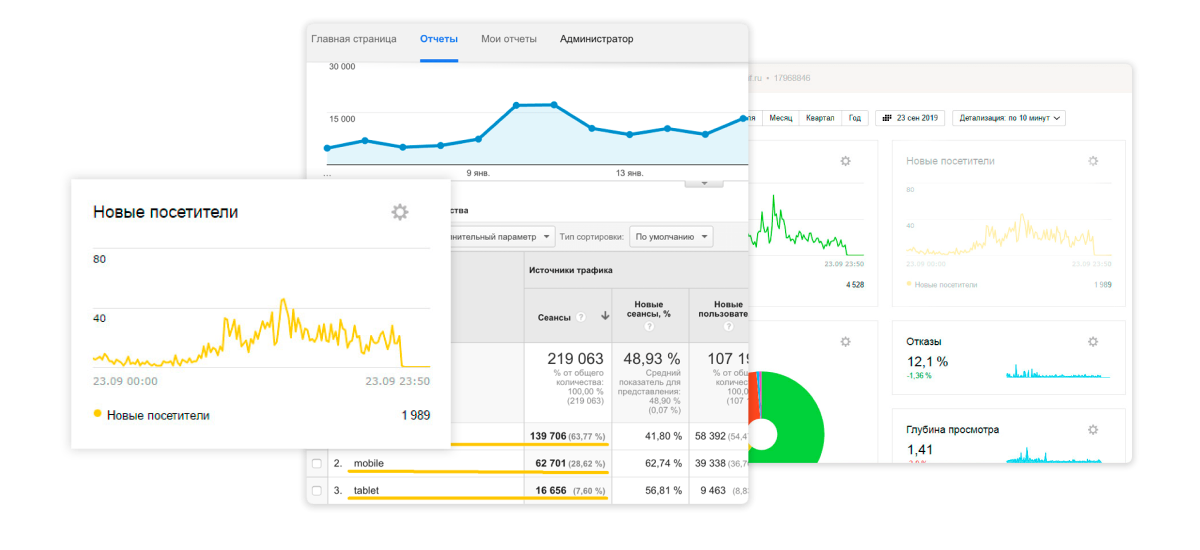The height and width of the screenshot is (550, 1200).
Task: Go to the Главная страница tab
Action: [x=353, y=39]
